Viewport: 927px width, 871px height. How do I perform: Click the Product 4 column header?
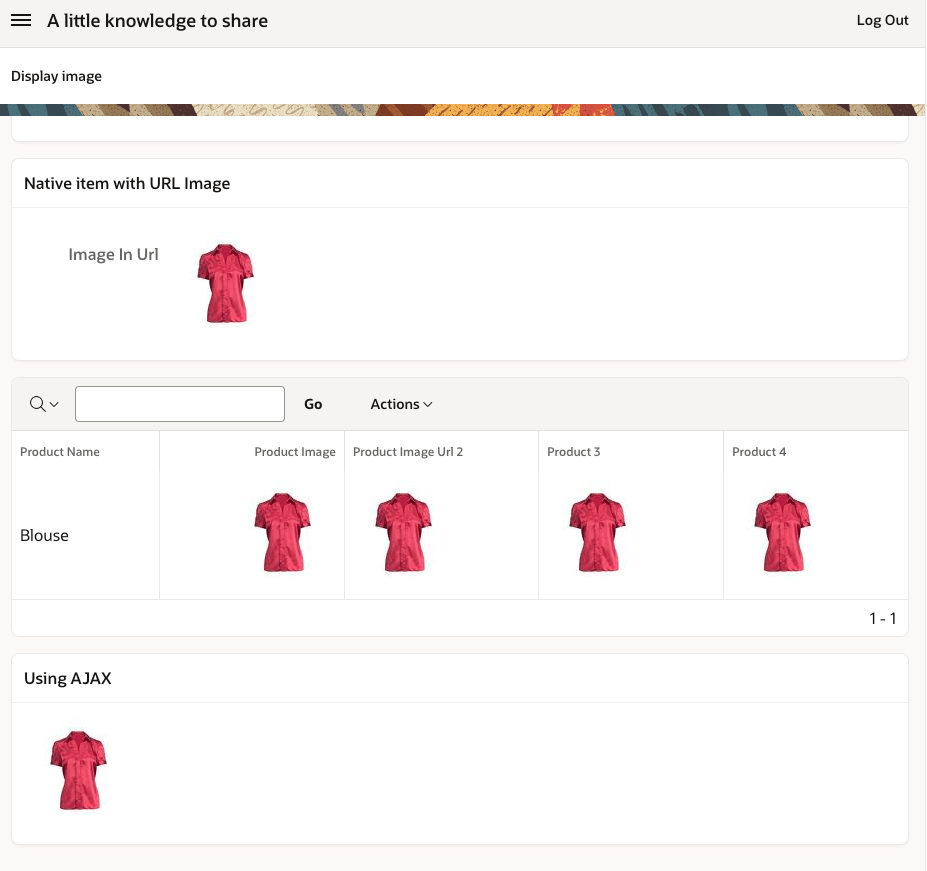point(759,452)
